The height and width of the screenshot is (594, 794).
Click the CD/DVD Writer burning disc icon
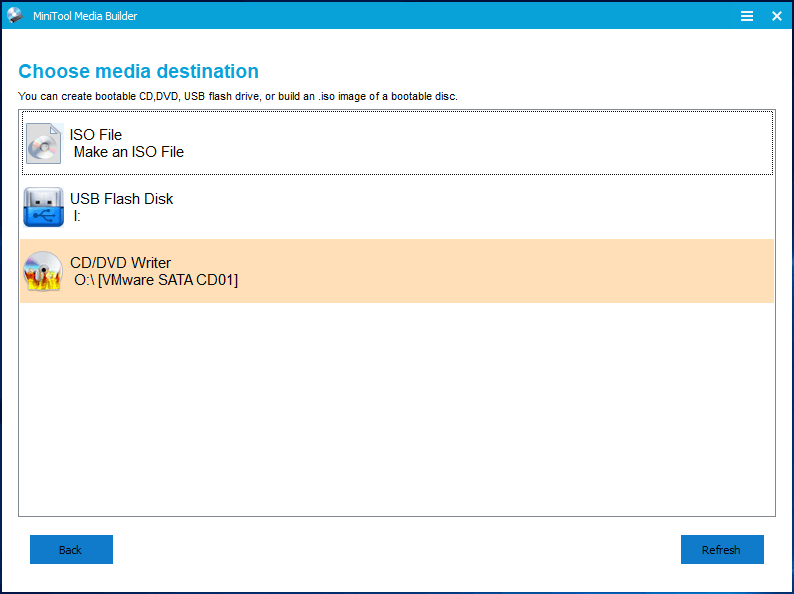(43, 271)
